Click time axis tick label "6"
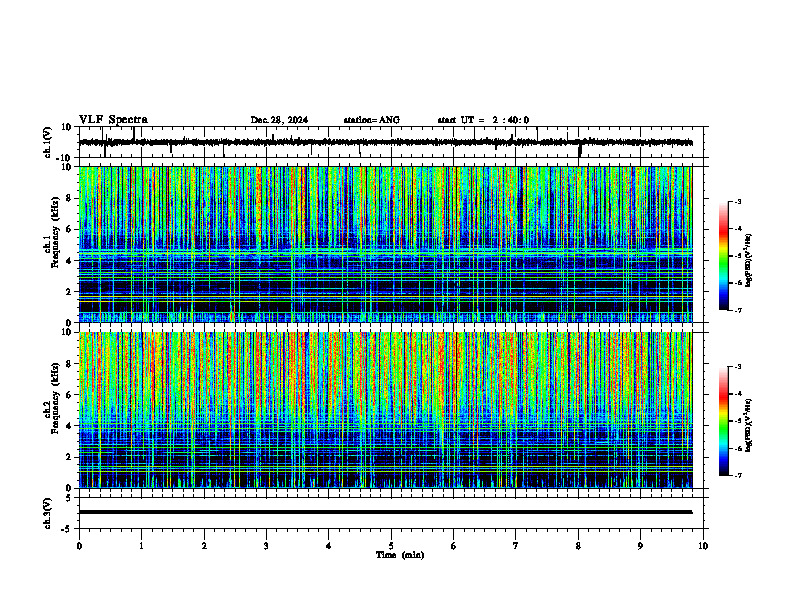The image size is (792, 612). coord(454,546)
